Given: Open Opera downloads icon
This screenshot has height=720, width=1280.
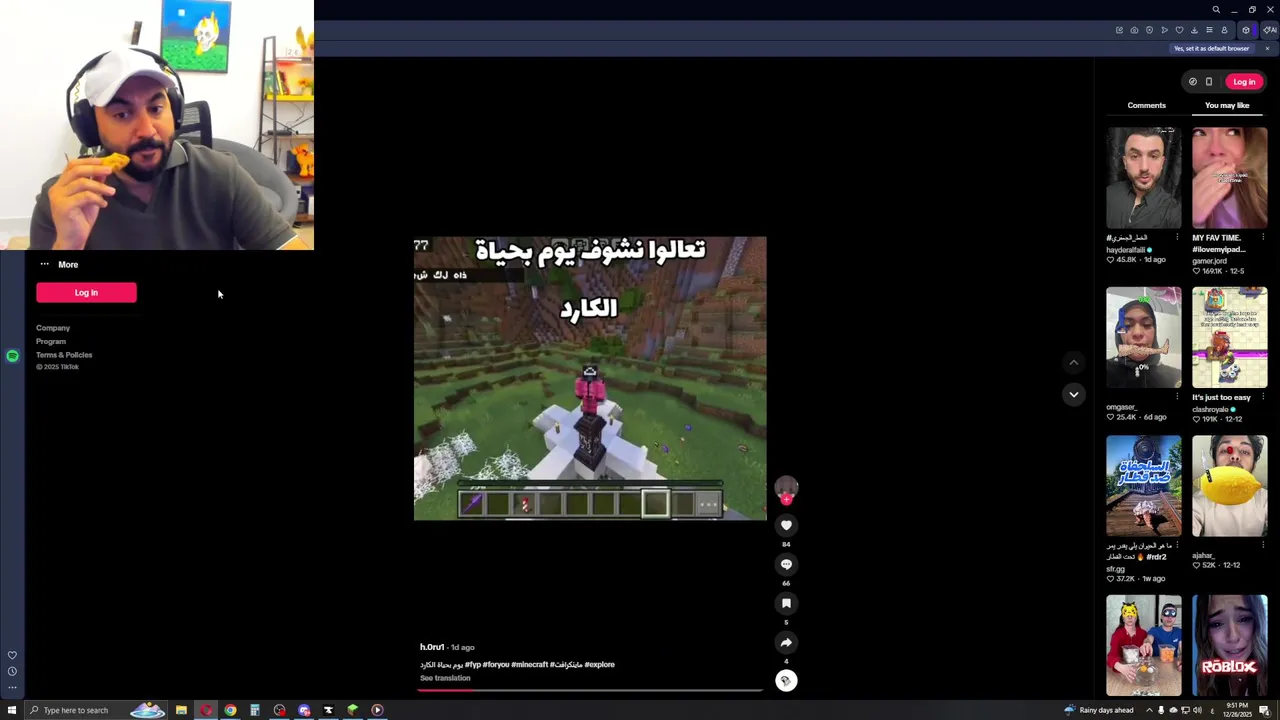Looking at the screenshot, I should click(x=1194, y=30).
